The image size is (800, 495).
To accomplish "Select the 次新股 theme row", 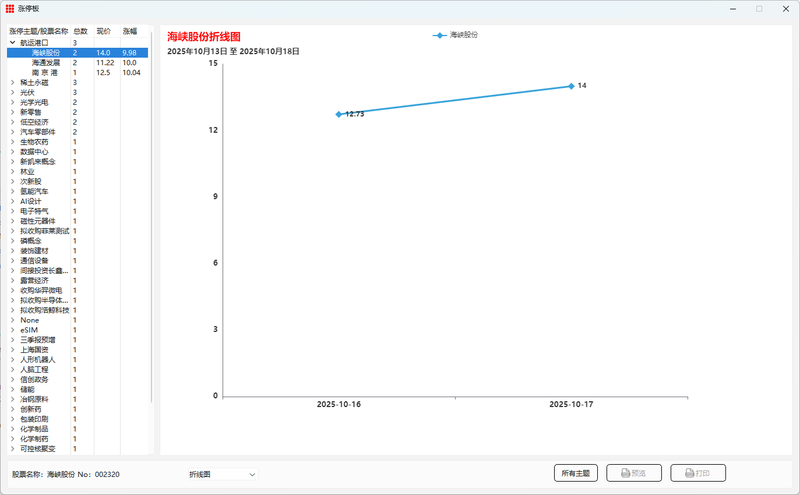I will [78, 182].
